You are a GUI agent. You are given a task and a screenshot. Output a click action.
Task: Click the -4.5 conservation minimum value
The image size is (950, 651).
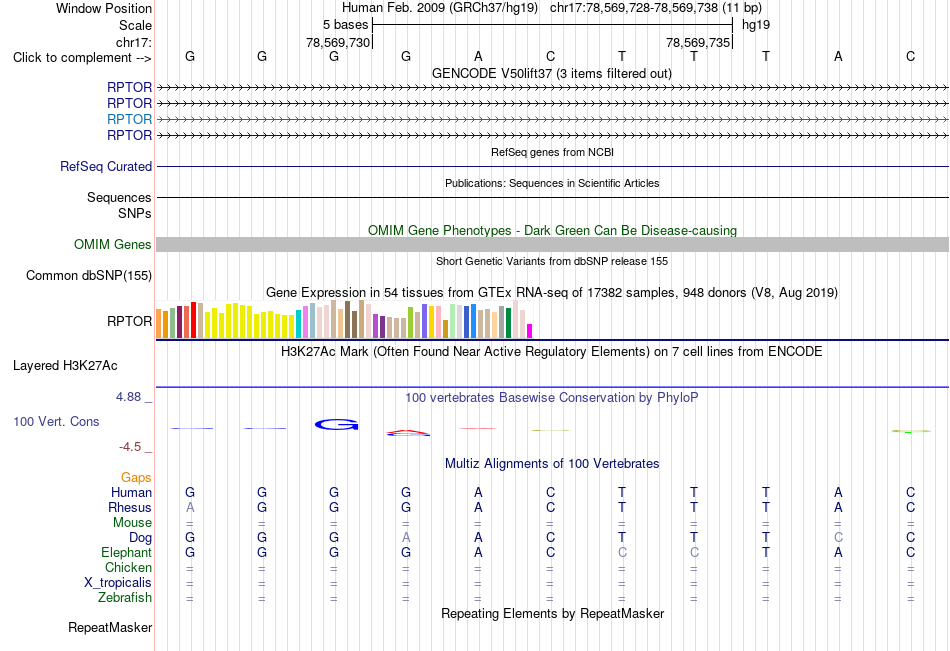coord(130,447)
